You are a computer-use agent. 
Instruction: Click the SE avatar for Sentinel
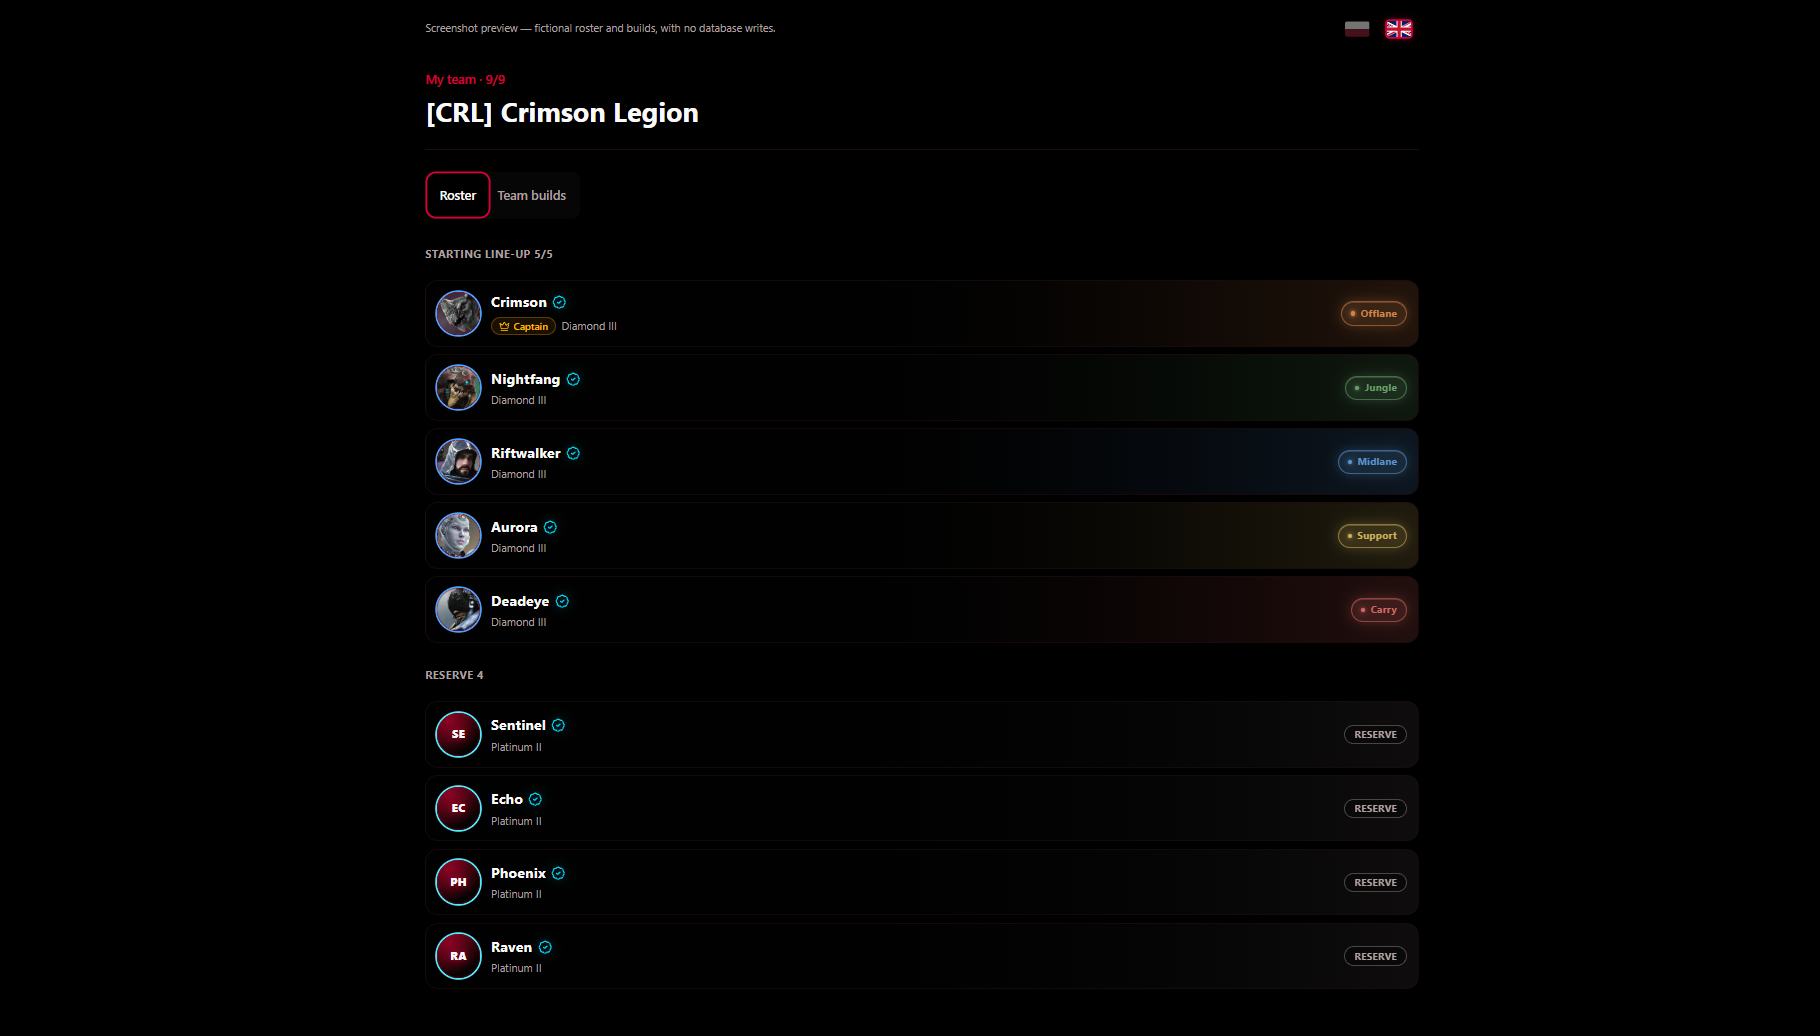(x=458, y=735)
